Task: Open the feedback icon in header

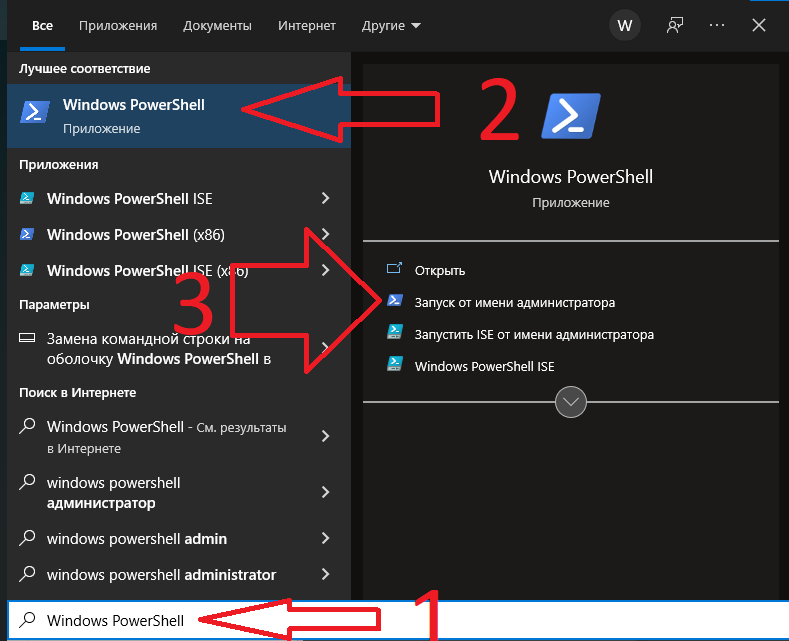Action: point(675,25)
